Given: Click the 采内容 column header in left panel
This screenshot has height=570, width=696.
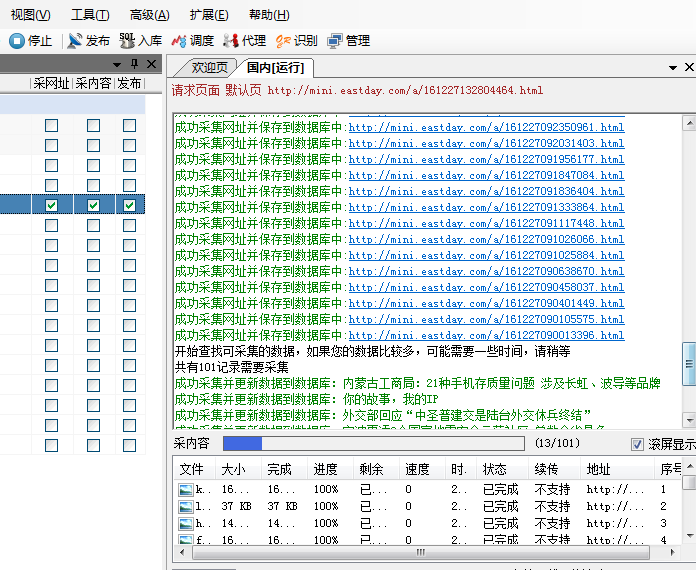Looking at the screenshot, I should click(93, 83).
